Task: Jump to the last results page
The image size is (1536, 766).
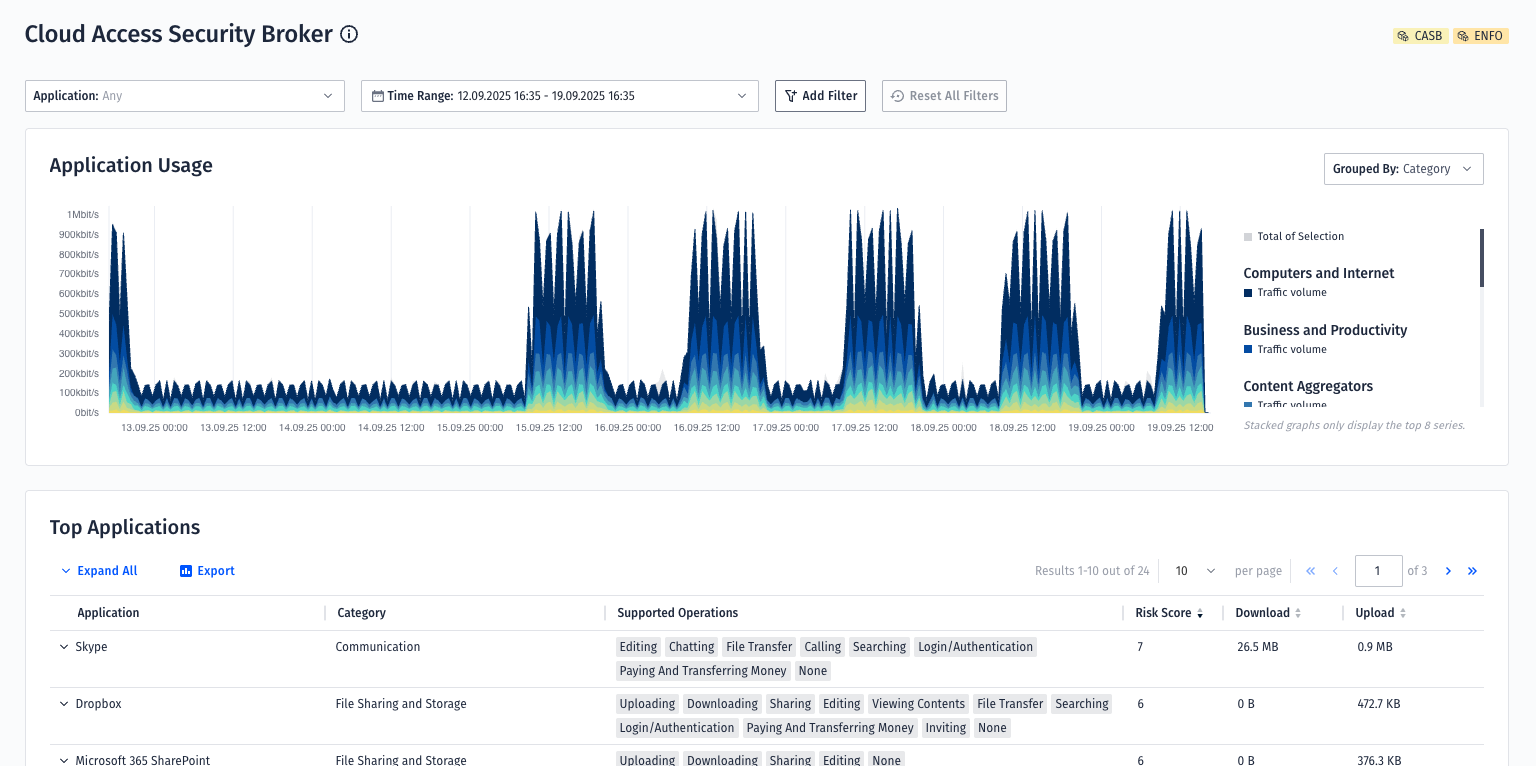Action: point(1472,571)
